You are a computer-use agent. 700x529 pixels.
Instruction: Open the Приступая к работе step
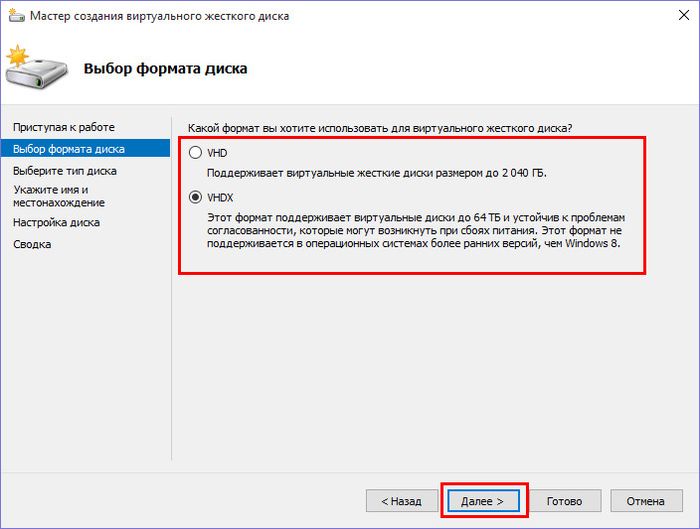coord(64,127)
